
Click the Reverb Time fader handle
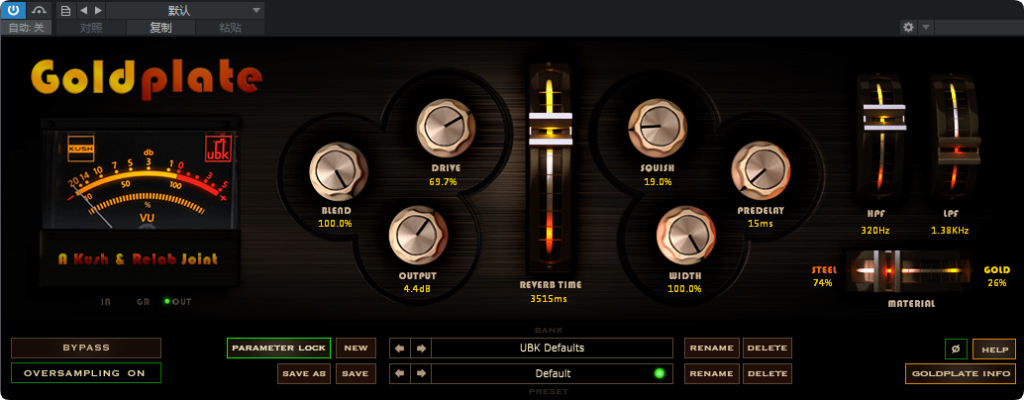(x=550, y=129)
